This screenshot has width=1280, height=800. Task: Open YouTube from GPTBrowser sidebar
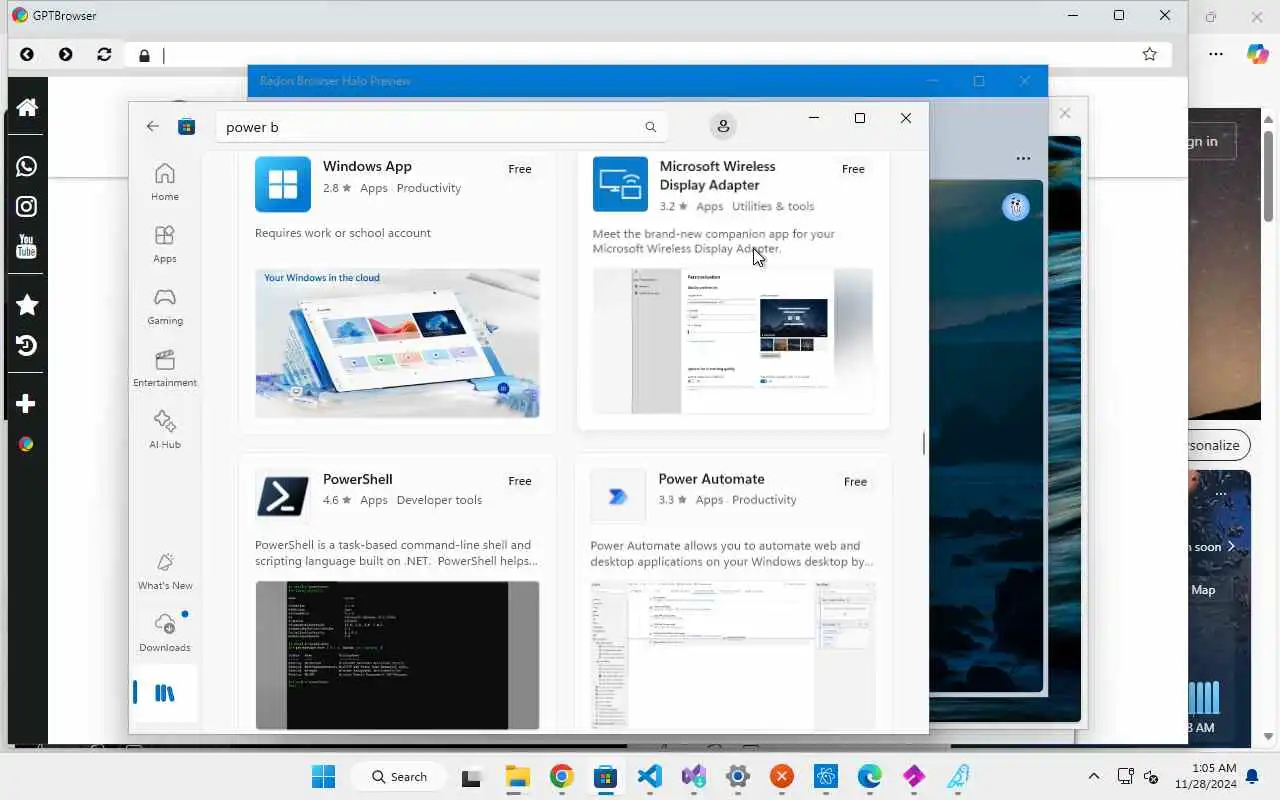27,246
